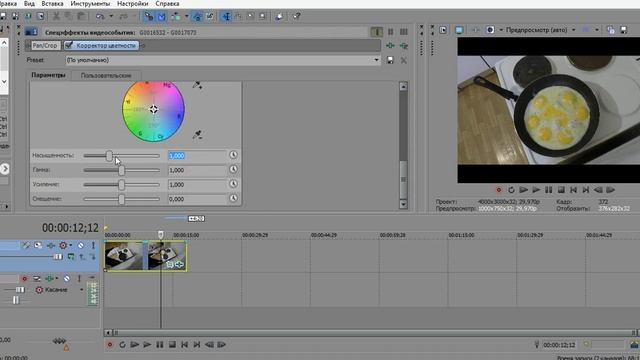Pause playback under video preview
This screenshot has width=640, height=360.
click(x=549, y=190)
